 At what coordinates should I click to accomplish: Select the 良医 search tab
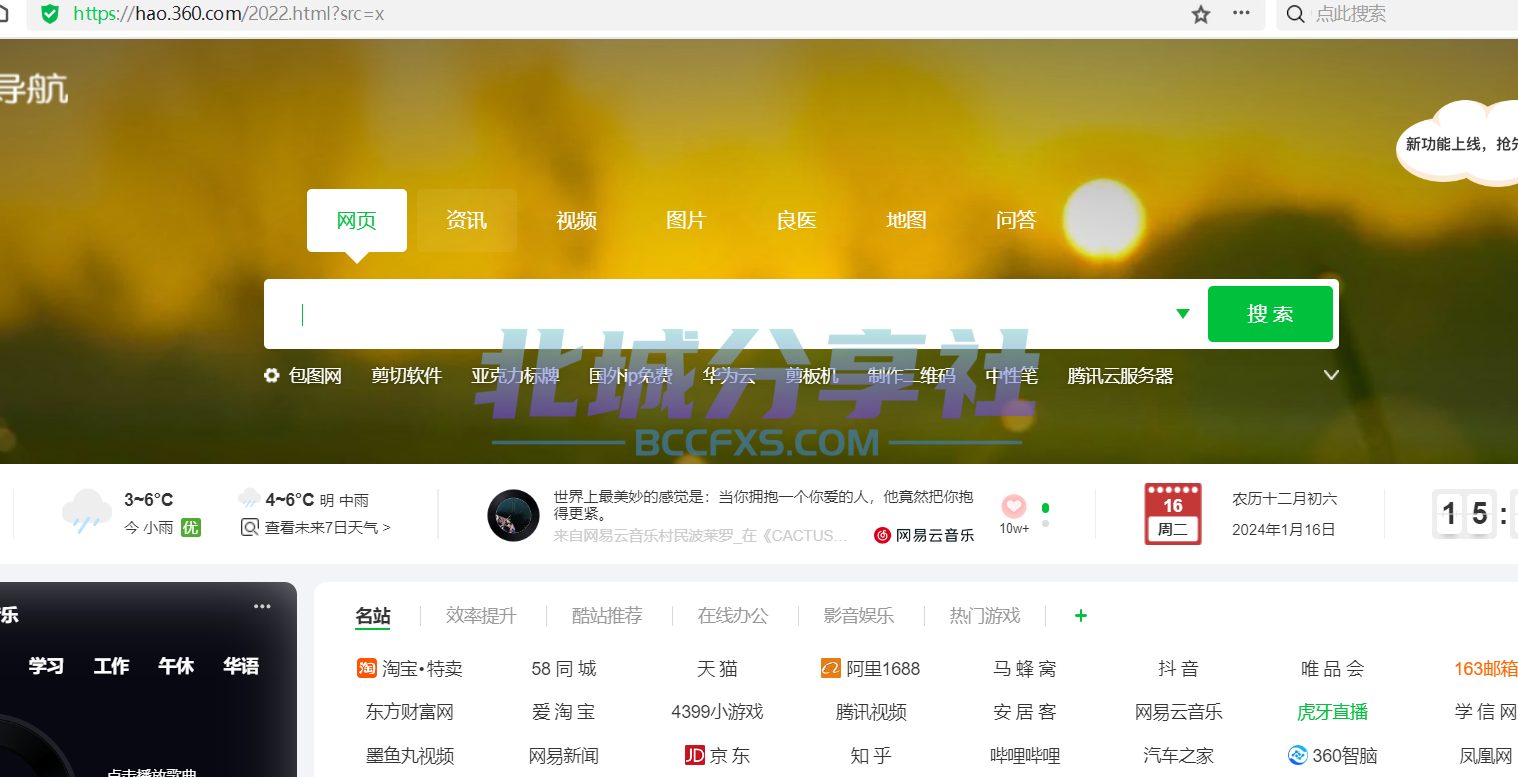[x=797, y=220]
